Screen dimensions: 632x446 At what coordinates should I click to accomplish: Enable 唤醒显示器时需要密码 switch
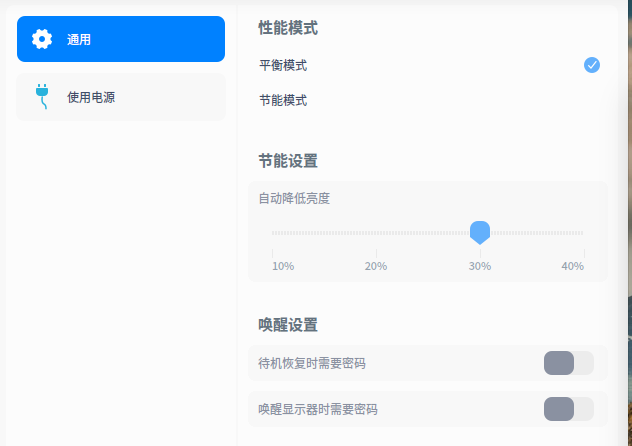pos(568,409)
